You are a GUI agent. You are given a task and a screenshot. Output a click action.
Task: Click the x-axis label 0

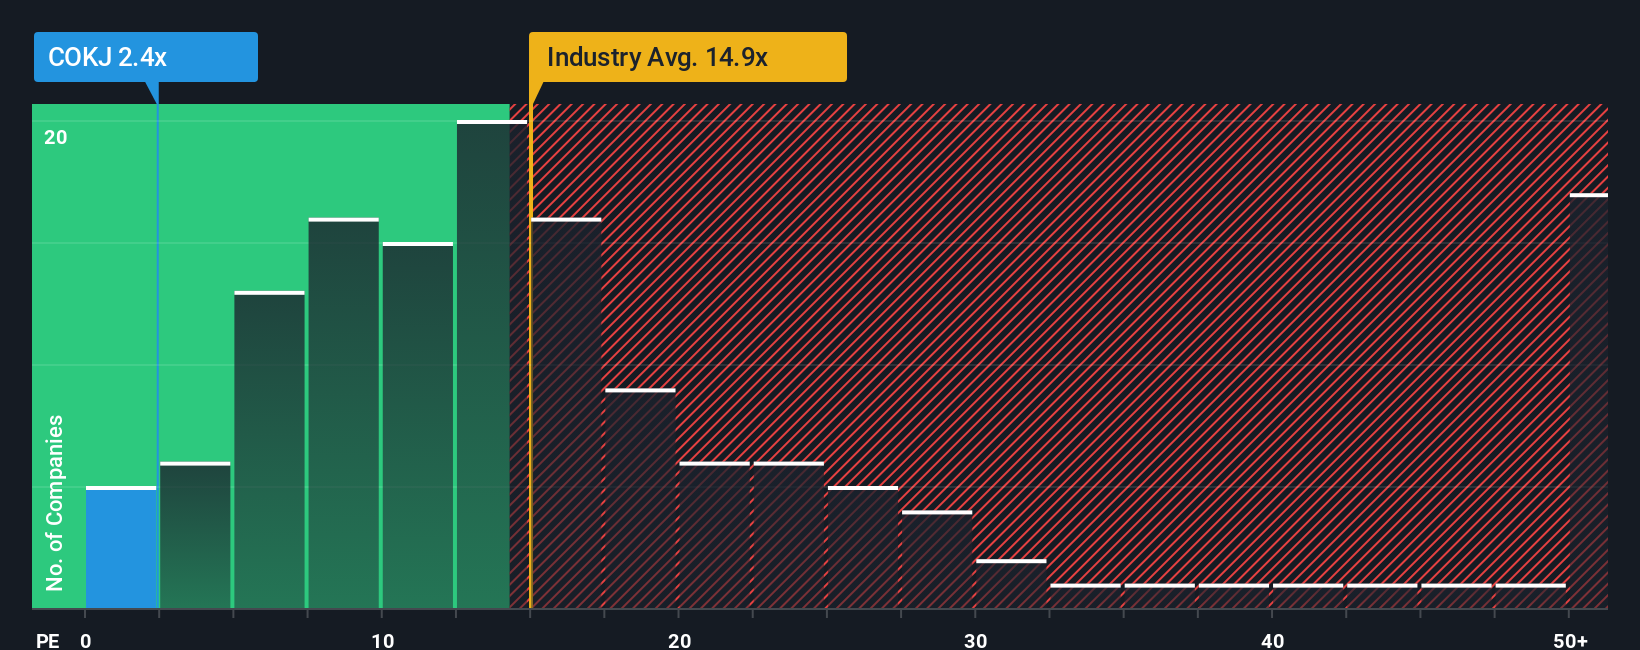86,640
